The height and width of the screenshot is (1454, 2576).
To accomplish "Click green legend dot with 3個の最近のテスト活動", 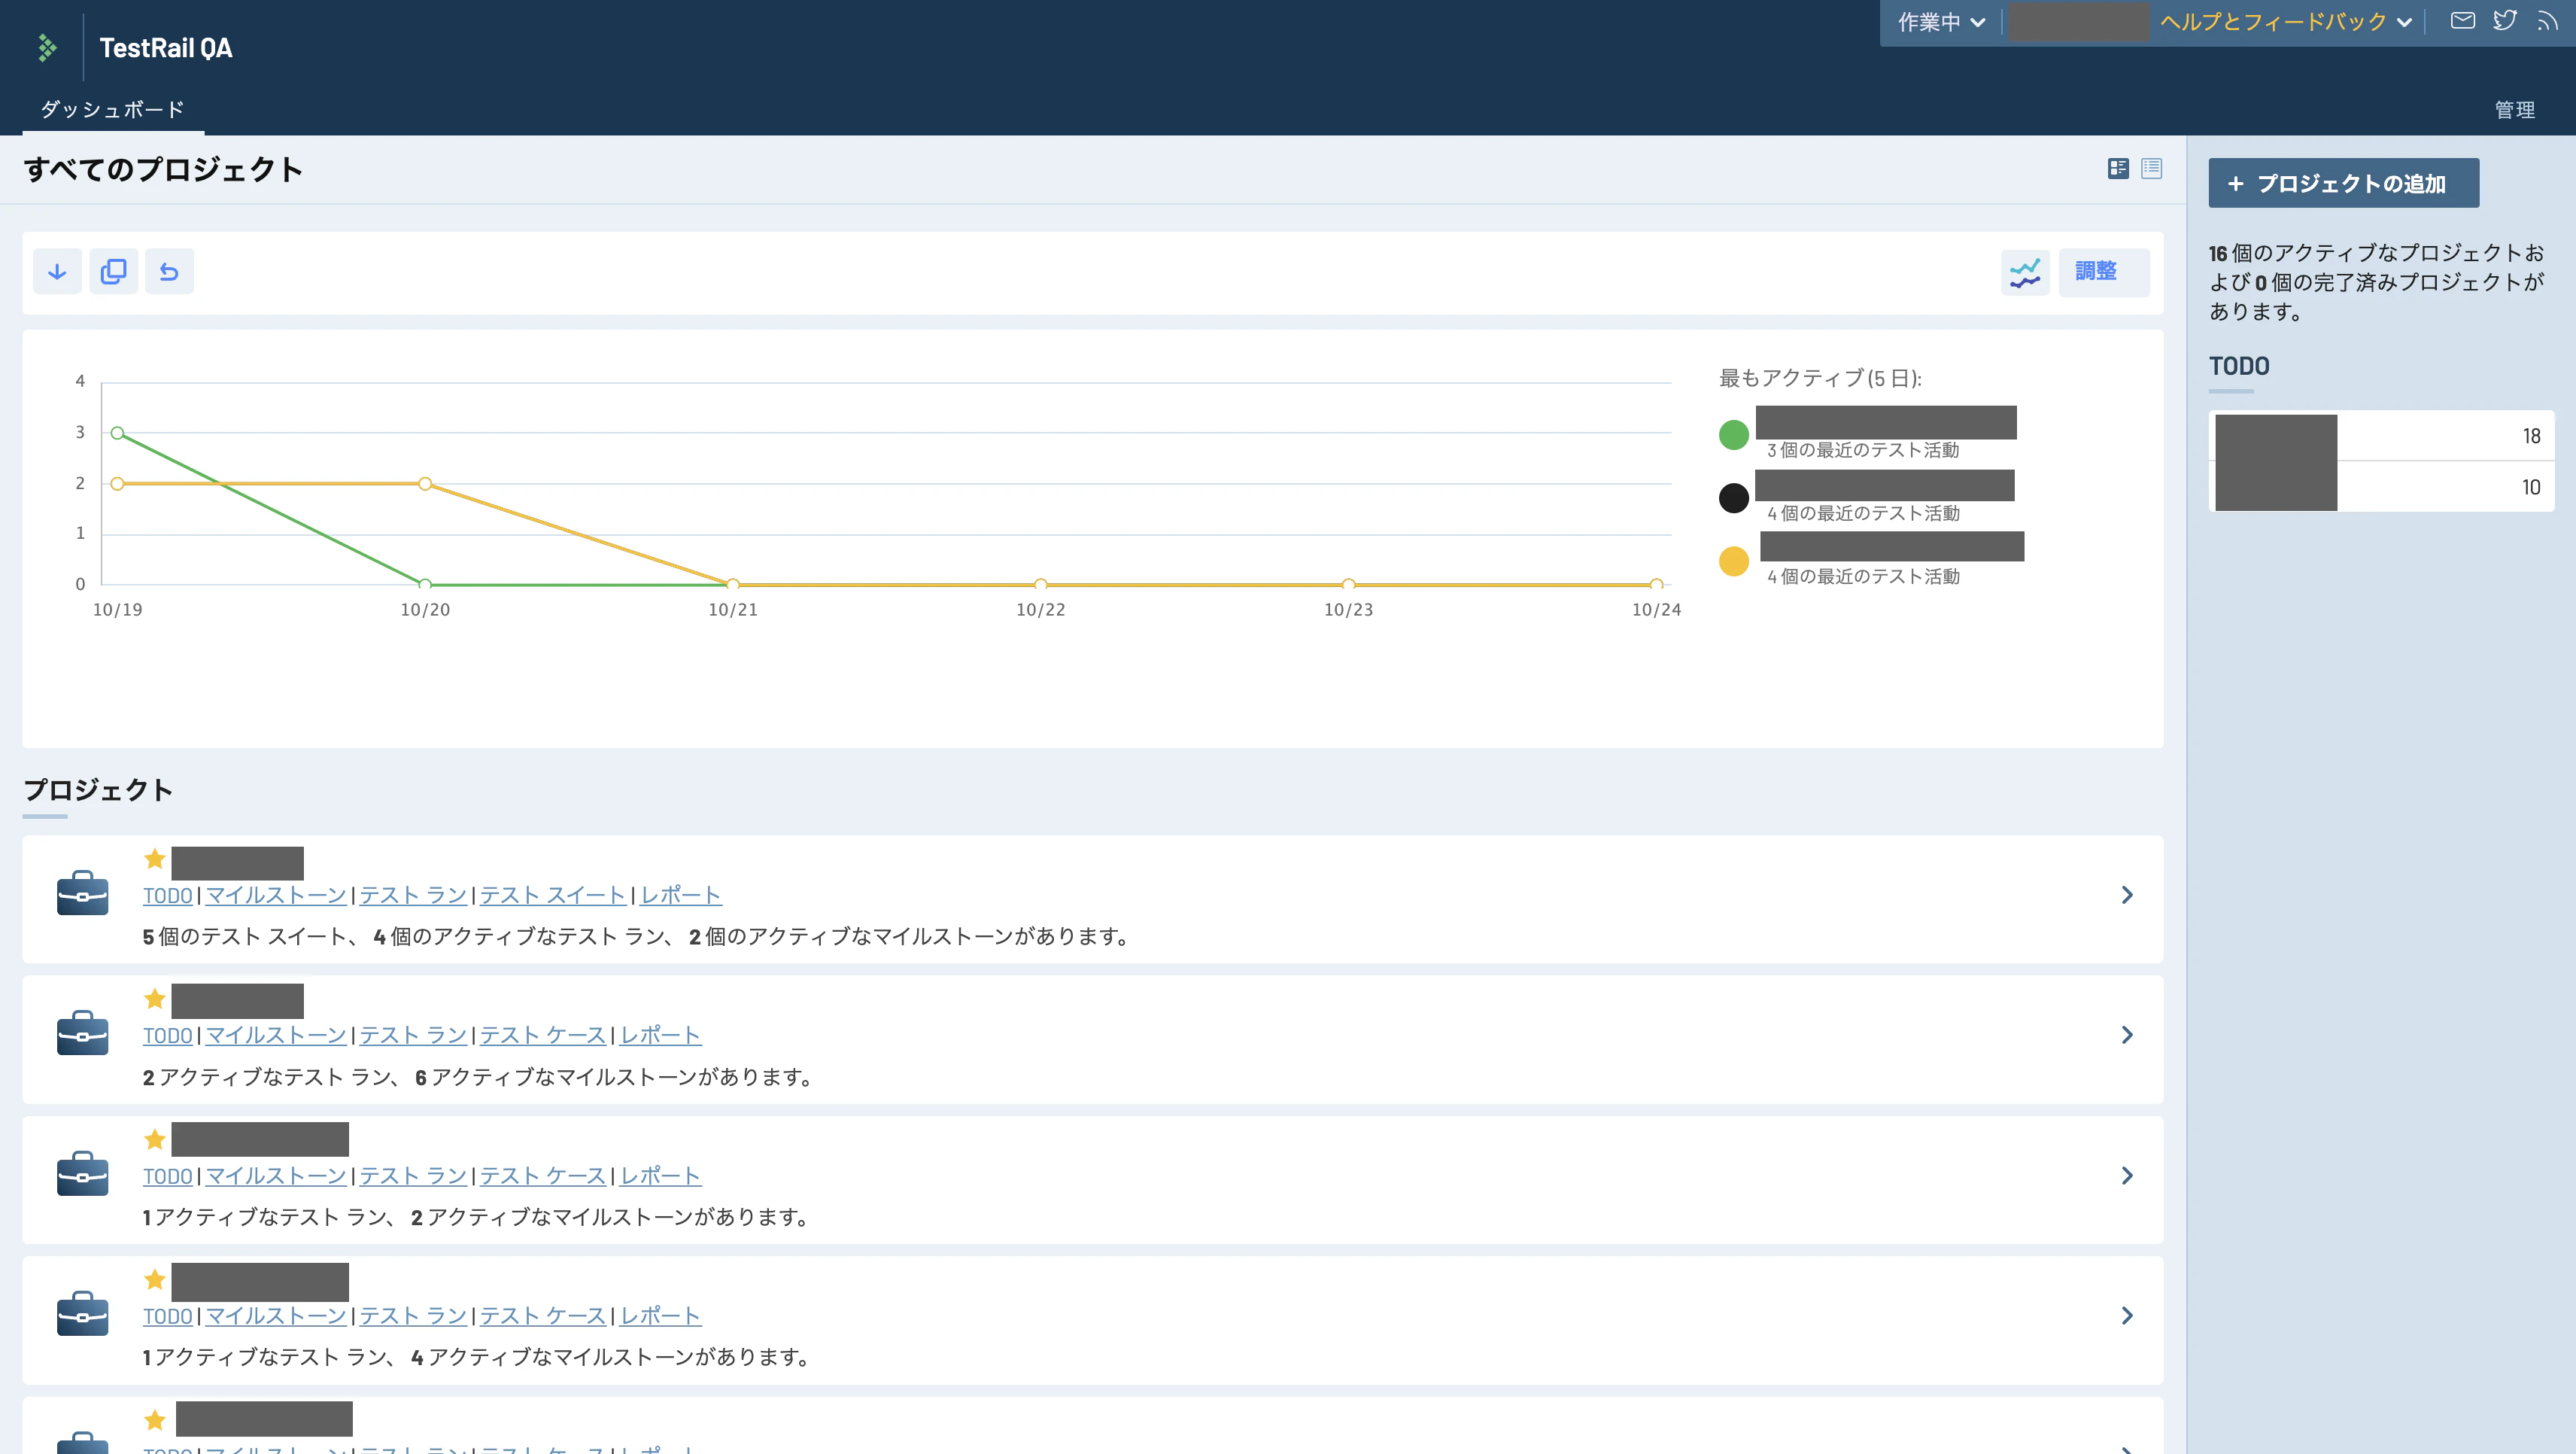I will pyautogui.click(x=1733, y=435).
